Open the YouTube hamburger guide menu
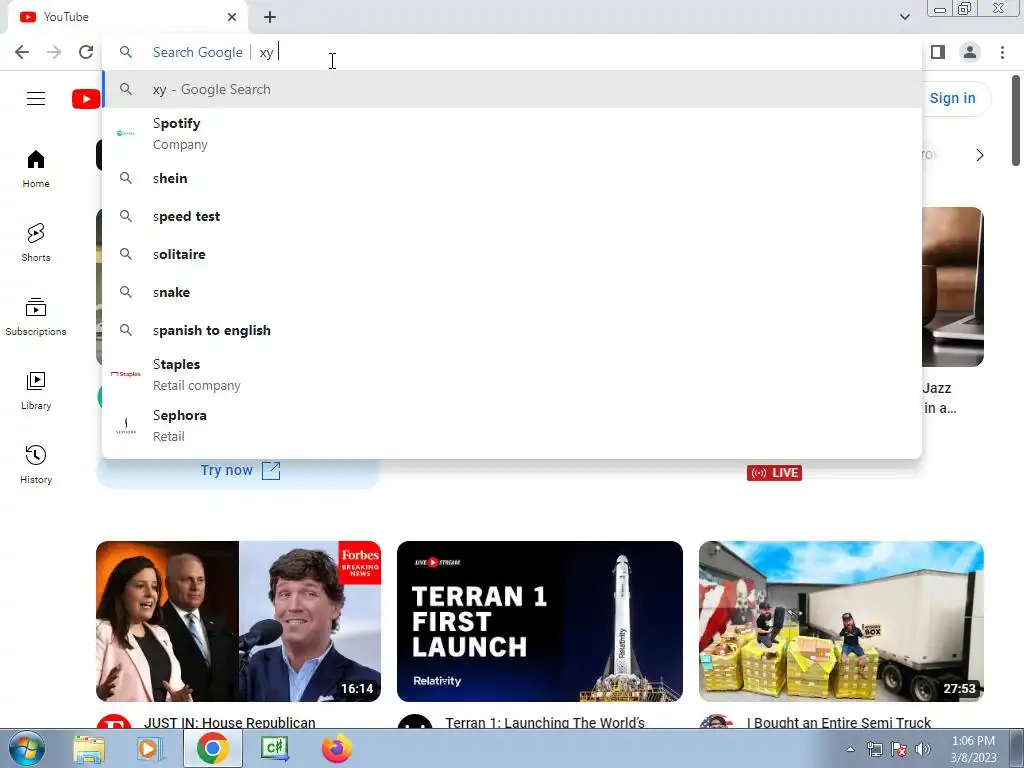Screen dimensions: 1024x768 click(x=36, y=99)
